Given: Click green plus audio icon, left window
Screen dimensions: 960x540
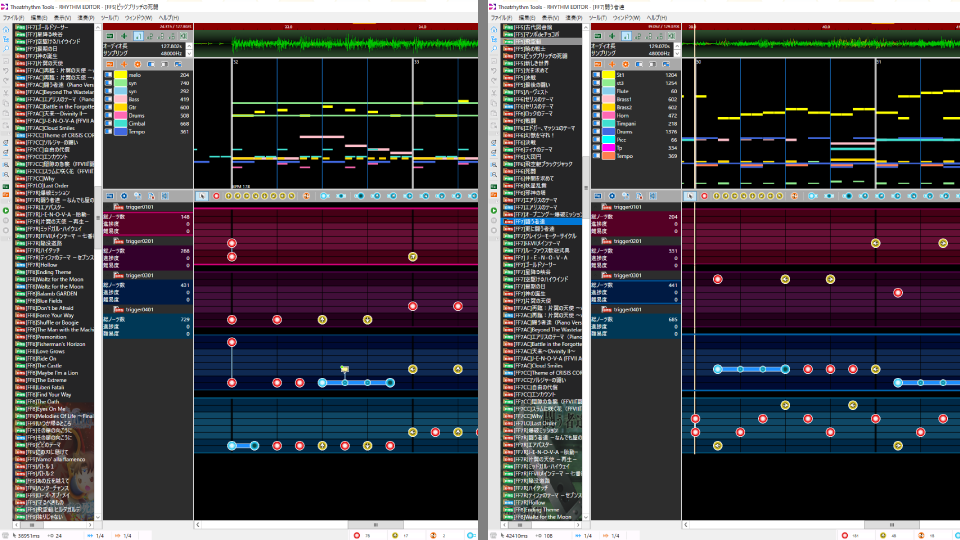Looking at the screenshot, I should [124, 36].
